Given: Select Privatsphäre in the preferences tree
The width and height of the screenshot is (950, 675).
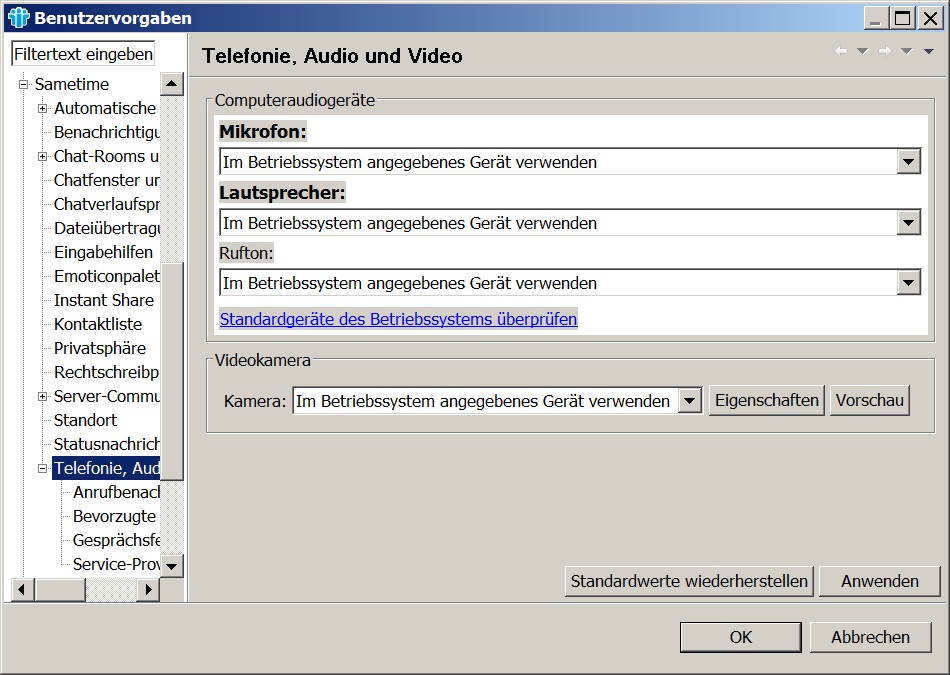Looking at the screenshot, I should point(100,348).
